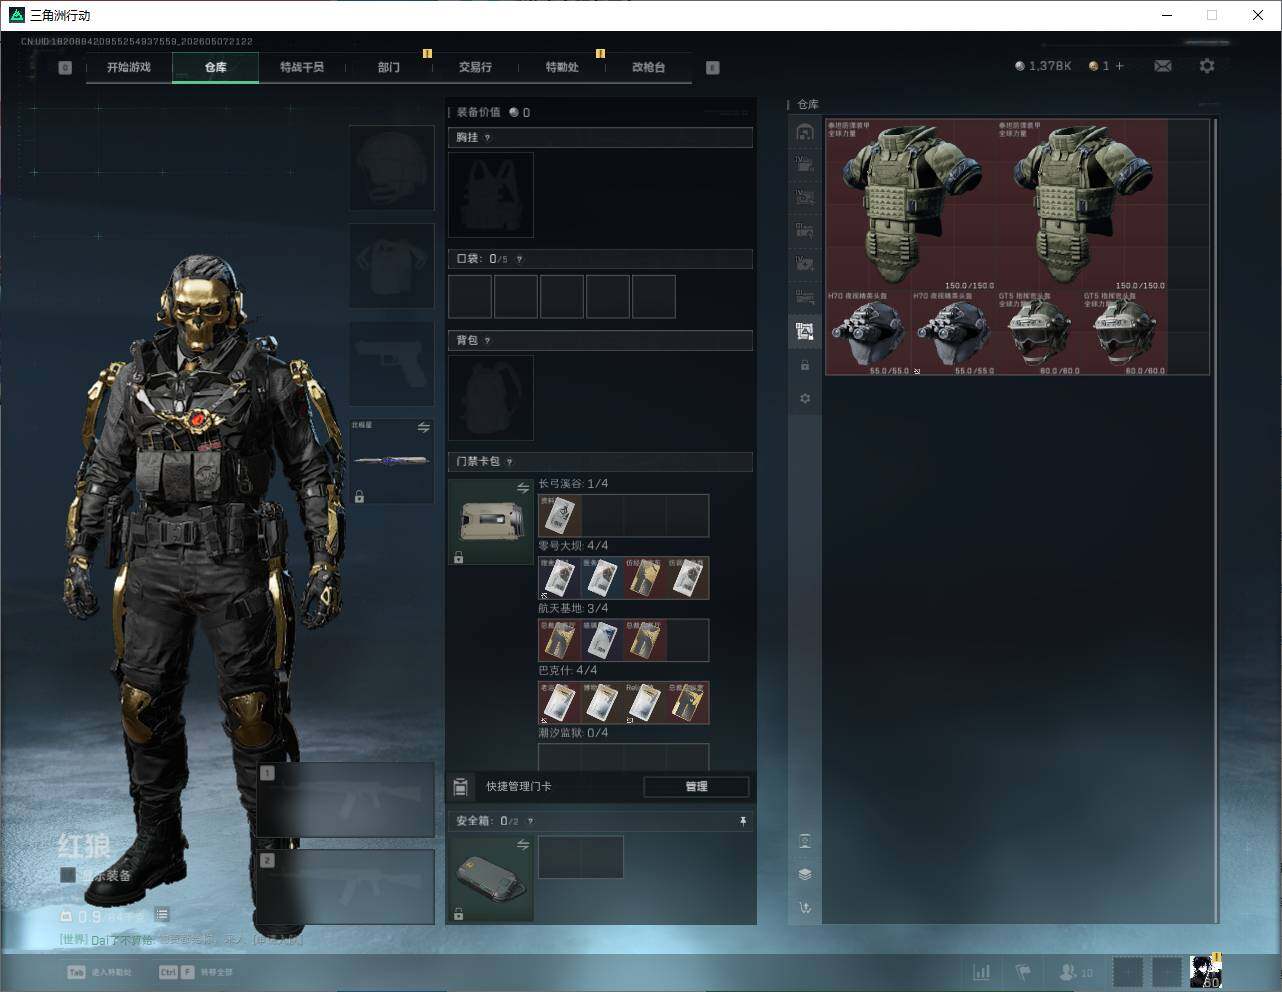Screen dimensions: 1282x992
Task: Select the keycard under 长弓溪谷
Action: [x=560, y=516]
